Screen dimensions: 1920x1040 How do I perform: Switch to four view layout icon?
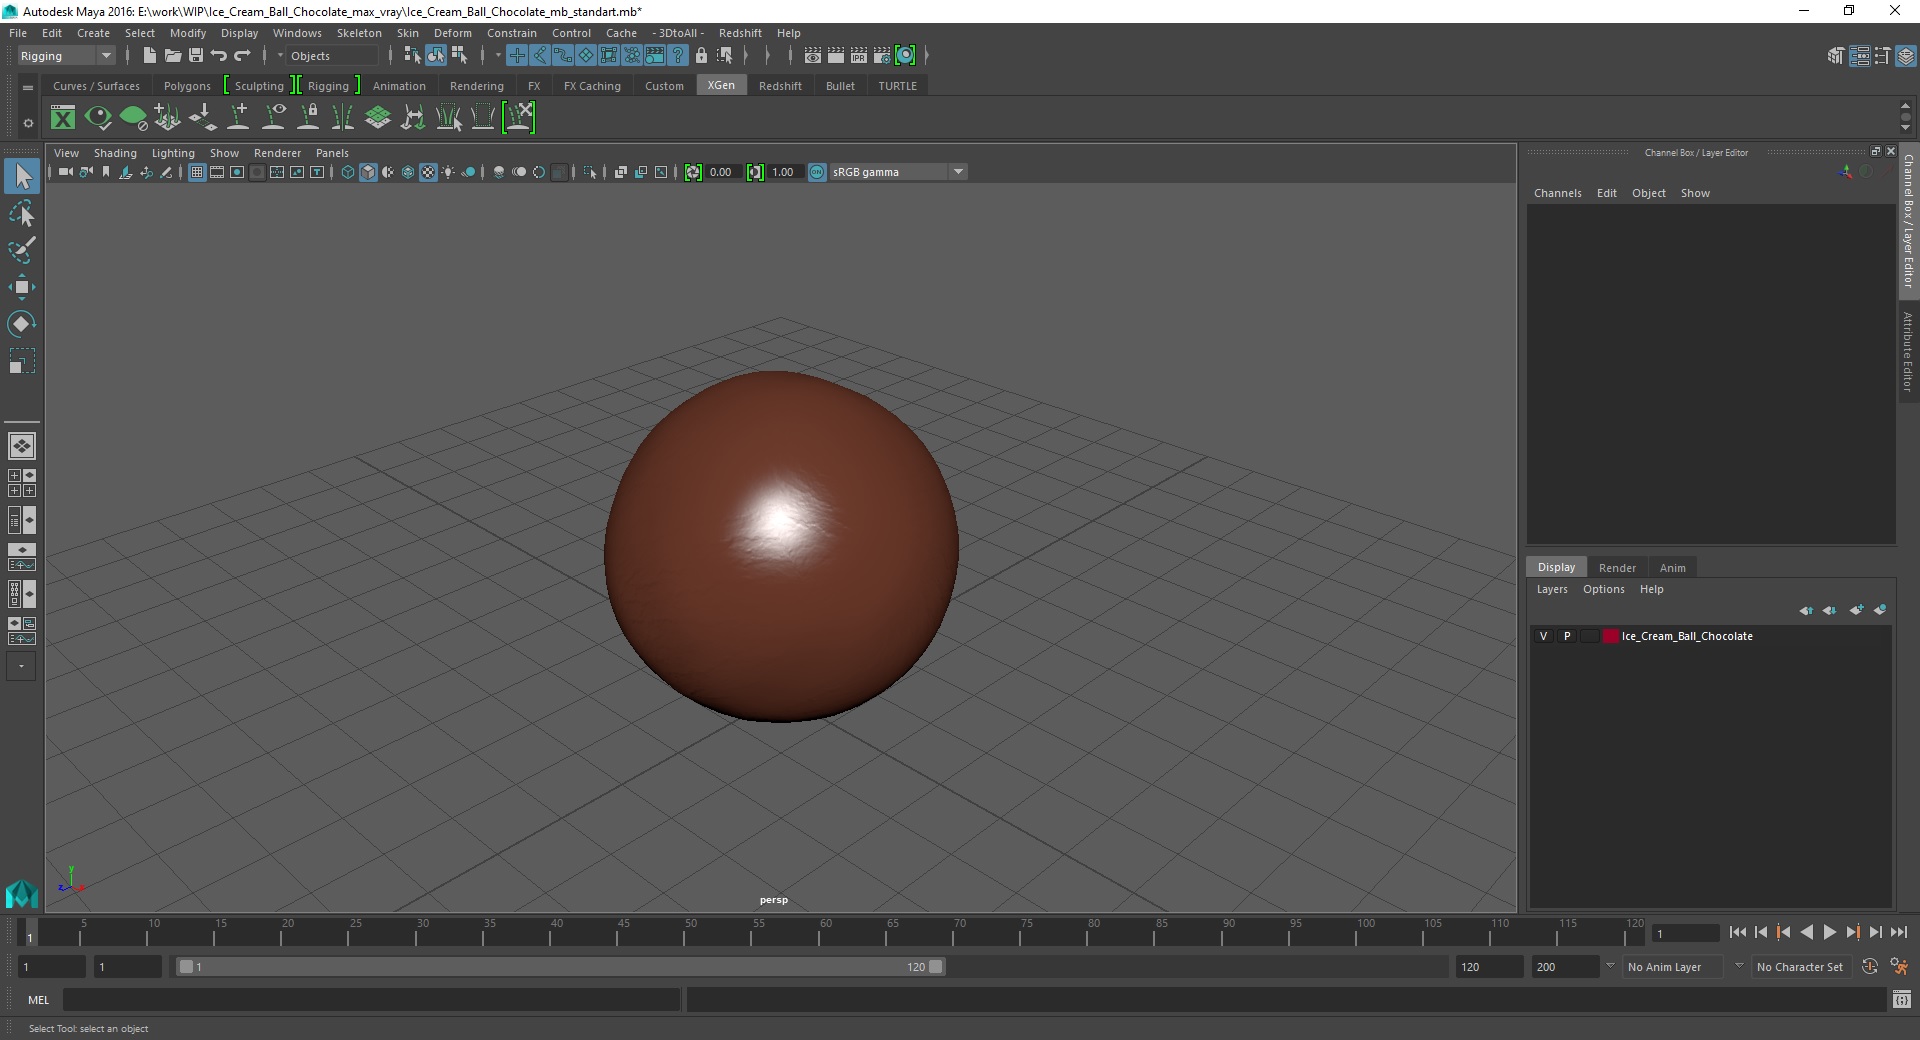pyautogui.click(x=22, y=483)
